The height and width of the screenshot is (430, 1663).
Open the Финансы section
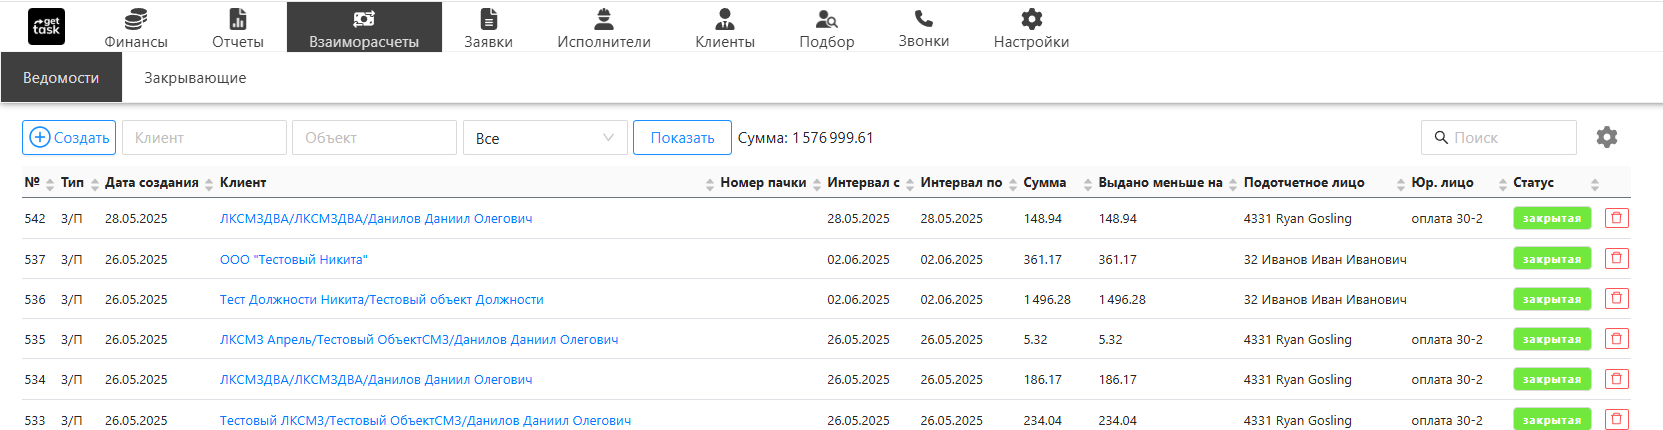pos(136,28)
